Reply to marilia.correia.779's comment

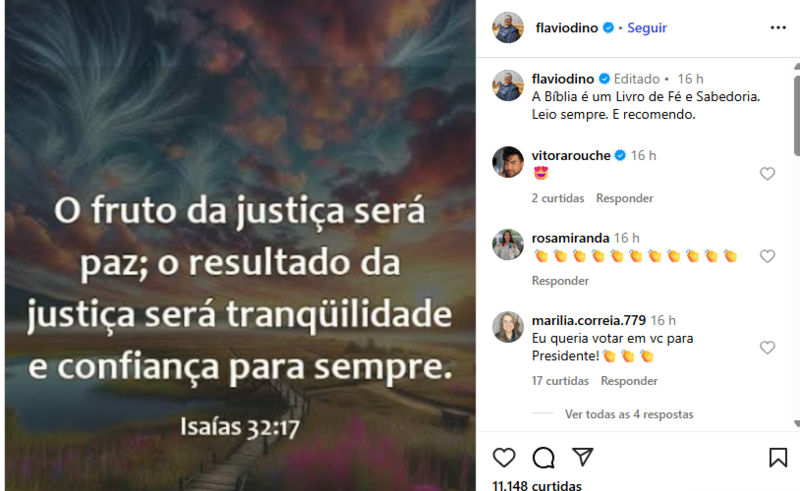point(629,381)
